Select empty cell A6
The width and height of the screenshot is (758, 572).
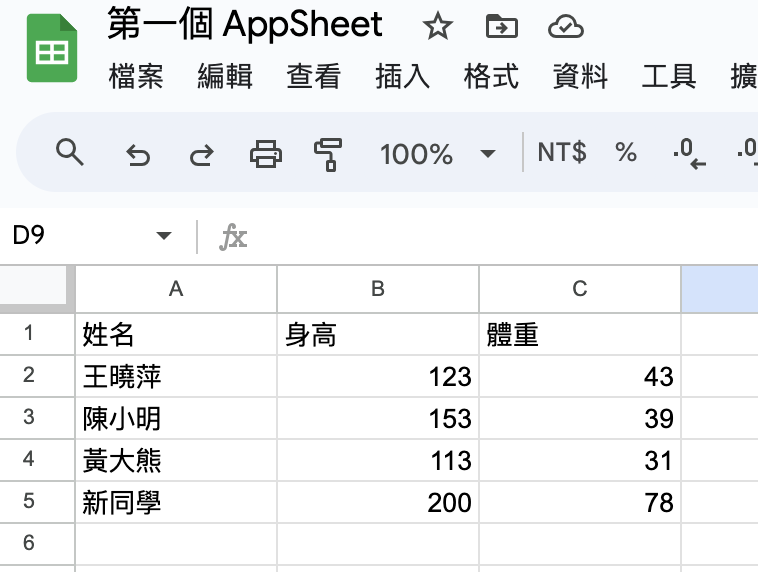(x=176, y=543)
